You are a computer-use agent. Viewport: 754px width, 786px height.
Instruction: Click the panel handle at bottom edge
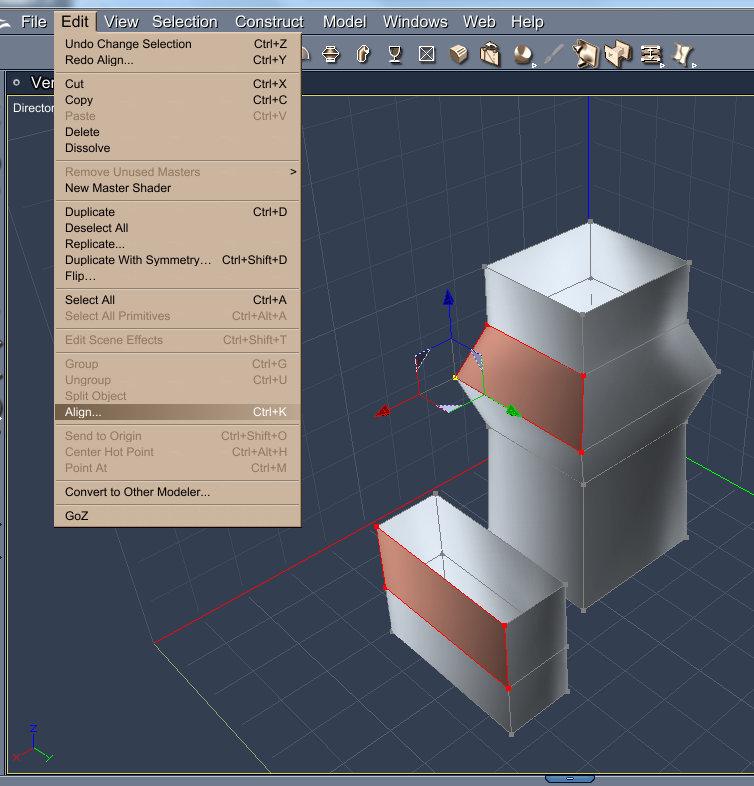(570, 778)
